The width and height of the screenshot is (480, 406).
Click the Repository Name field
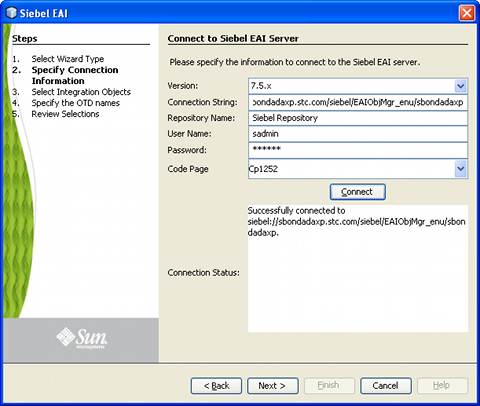point(358,118)
